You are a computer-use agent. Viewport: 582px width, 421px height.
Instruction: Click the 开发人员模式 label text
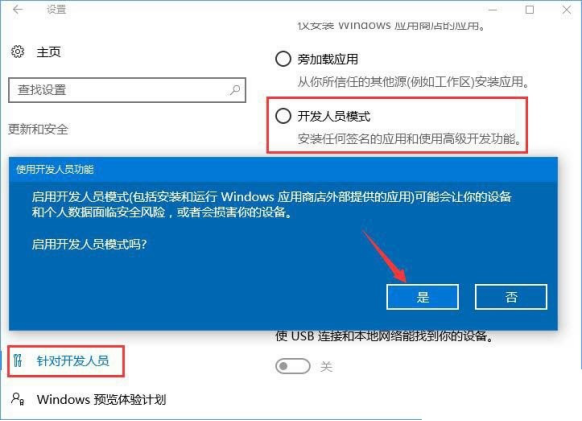[334, 116]
